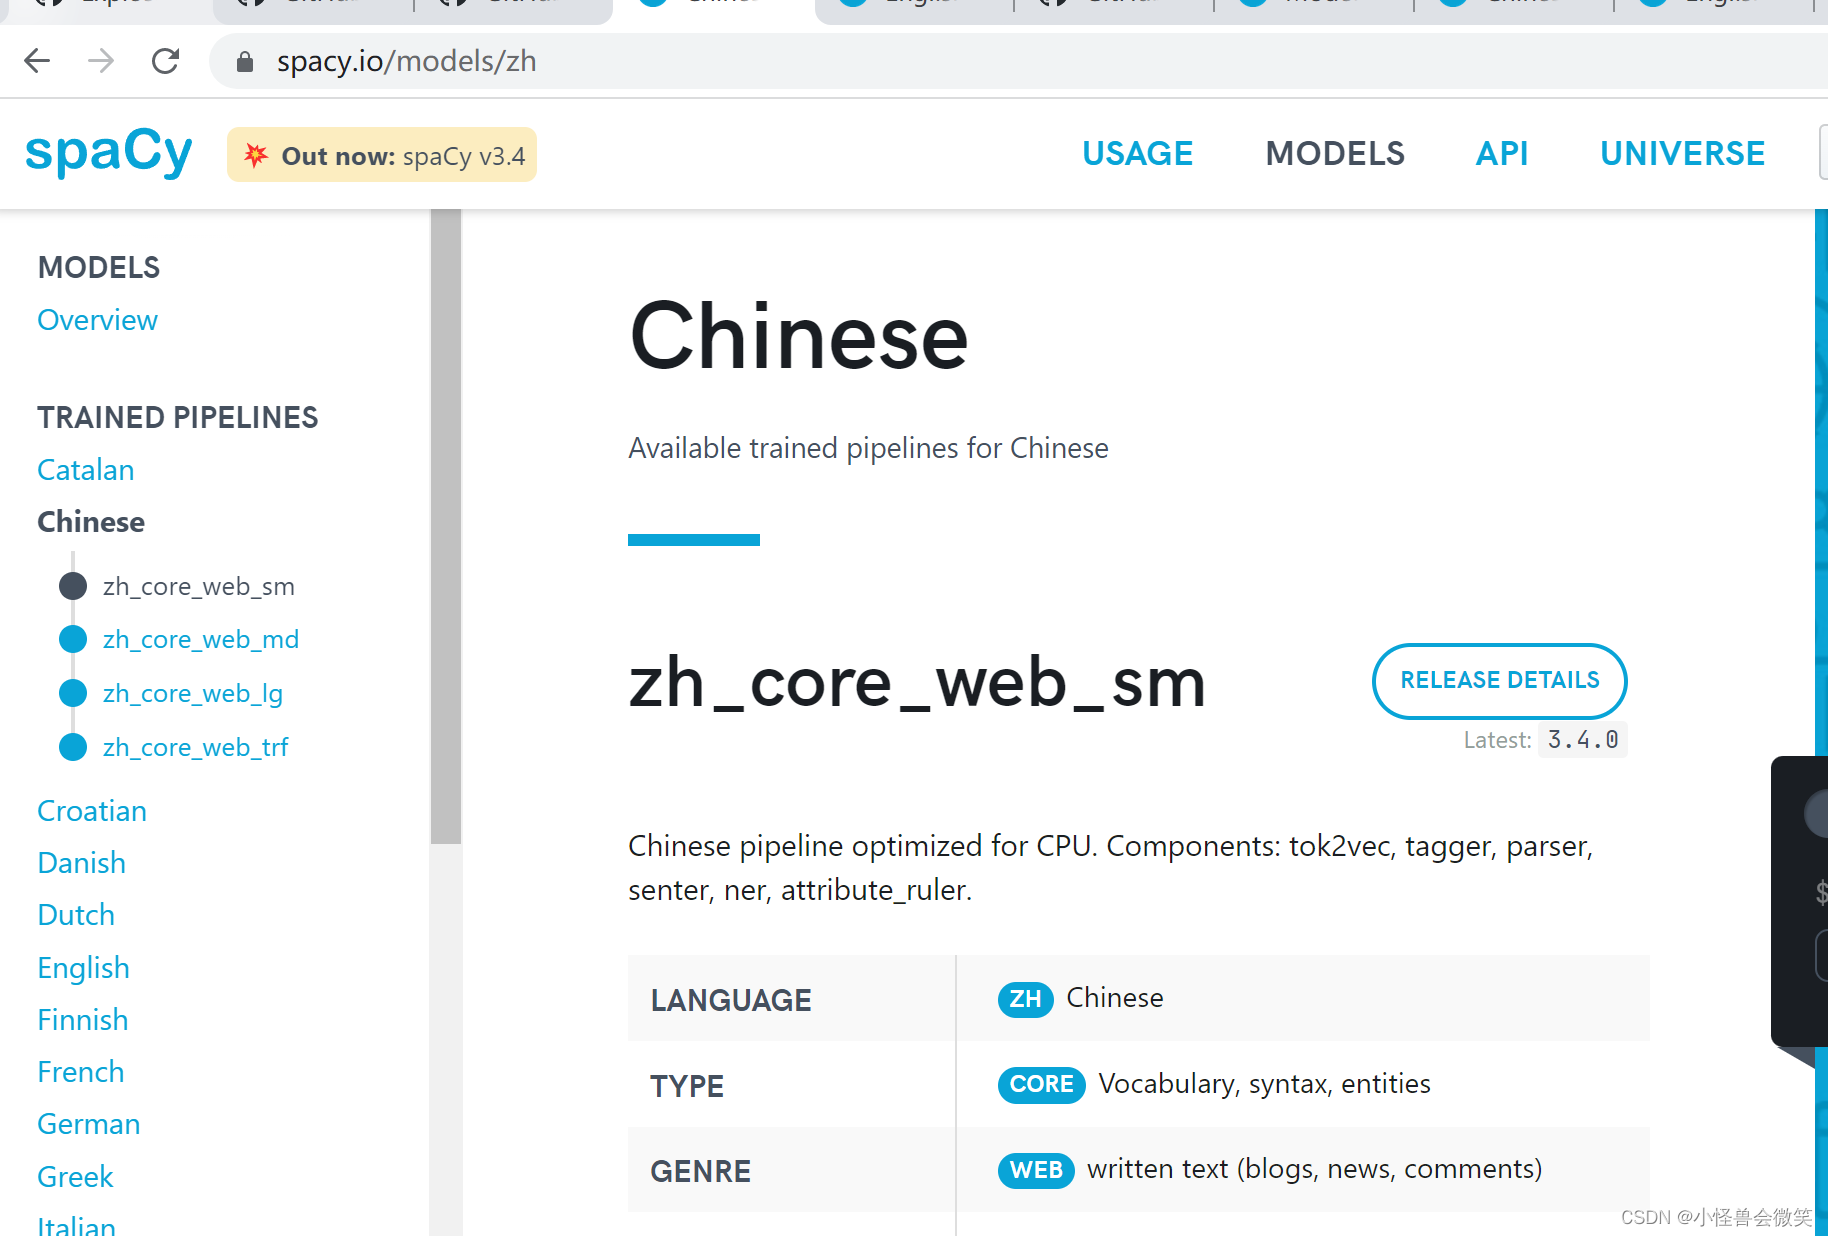Click the dark bullet beside zh_core_web_sm

tap(73, 586)
